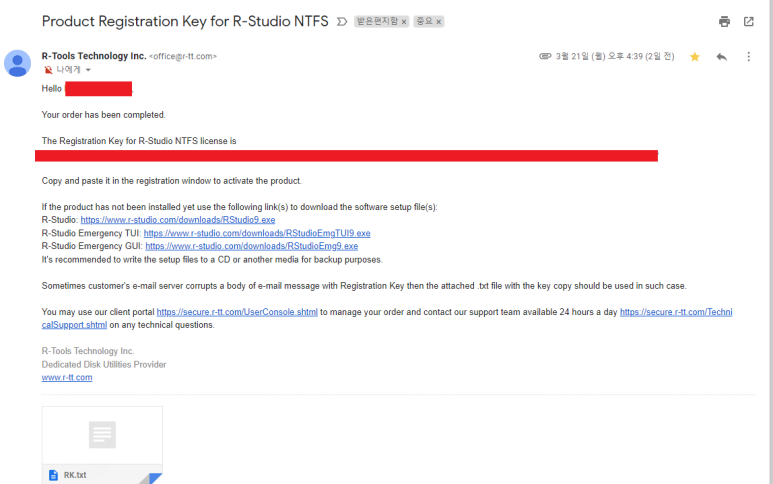Click the office@r-tt.com sender address
Viewport: 773px width, 484px height.
(183, 57)
